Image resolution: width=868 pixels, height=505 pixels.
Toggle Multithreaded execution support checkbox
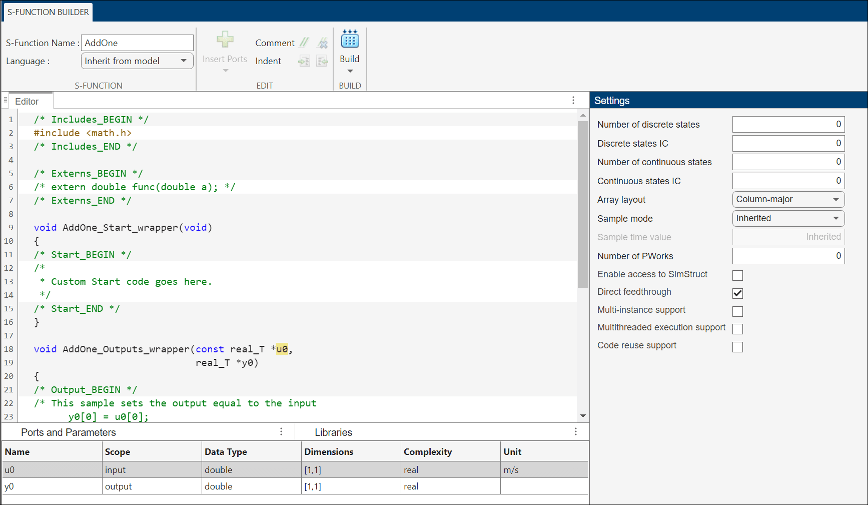pos(737,329)
